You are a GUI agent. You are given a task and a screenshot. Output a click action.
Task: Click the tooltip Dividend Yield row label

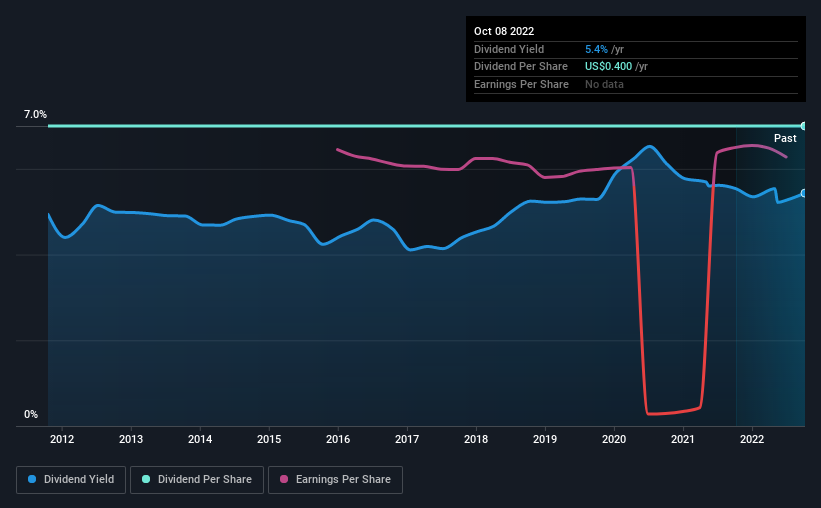click(x=509, y=49)
